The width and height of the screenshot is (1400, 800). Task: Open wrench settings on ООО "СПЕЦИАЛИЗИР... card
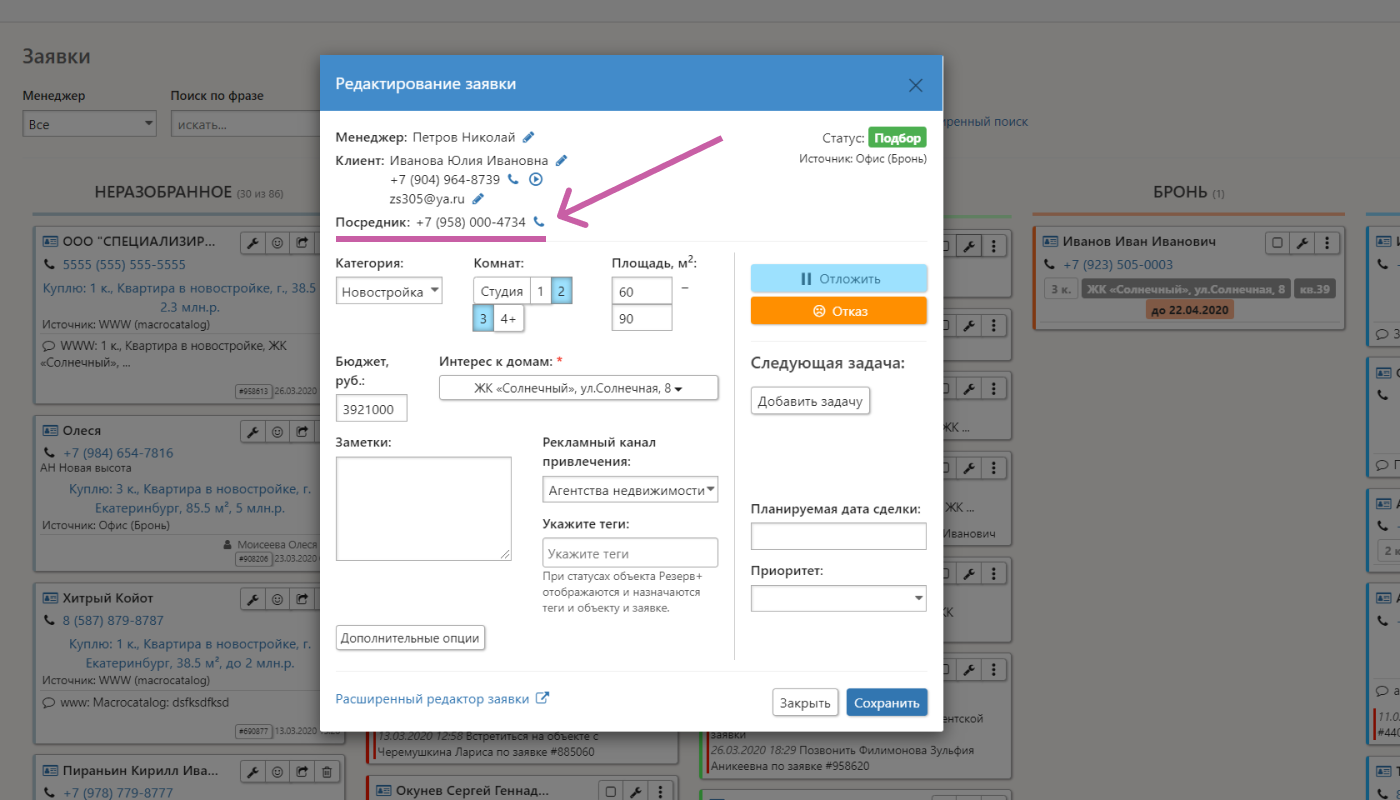pos(253,242)
